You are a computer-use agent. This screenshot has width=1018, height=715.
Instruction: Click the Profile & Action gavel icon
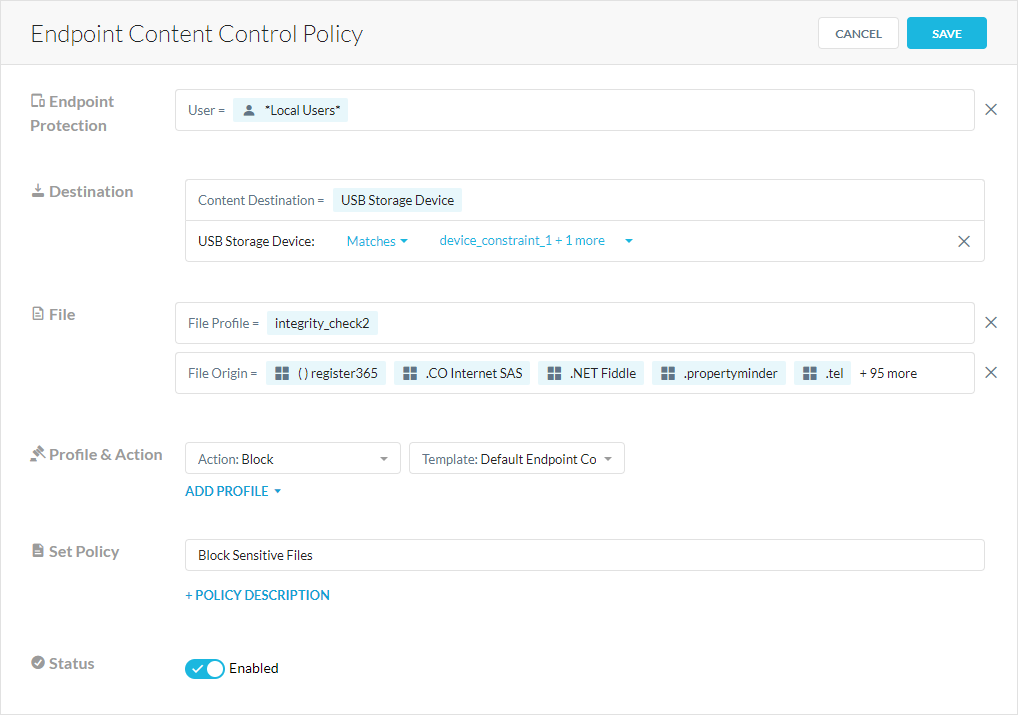pyautogui.click(x=38, y=453)
